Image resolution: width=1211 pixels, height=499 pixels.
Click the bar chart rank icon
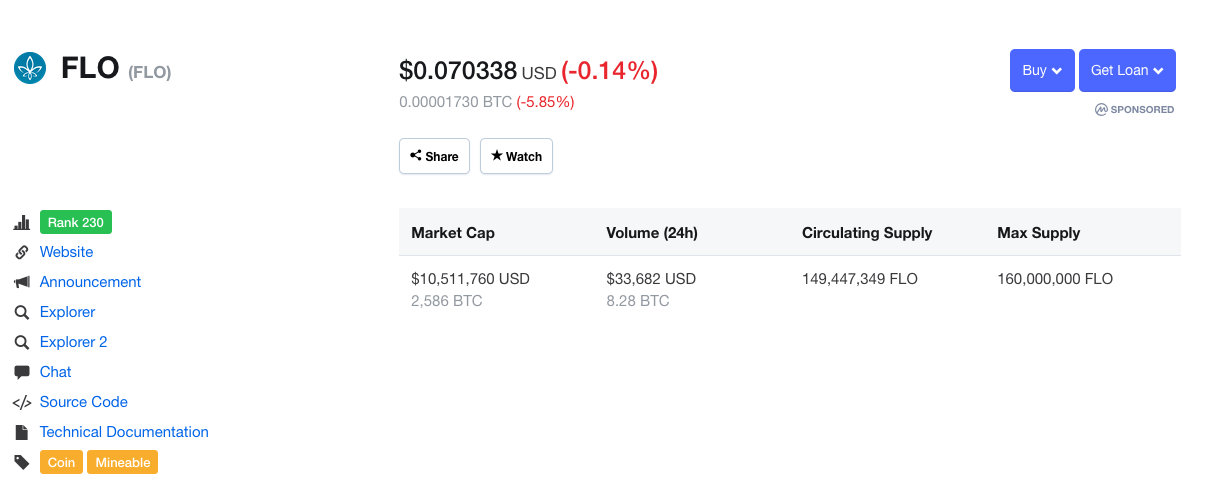[x=21, y=223]
